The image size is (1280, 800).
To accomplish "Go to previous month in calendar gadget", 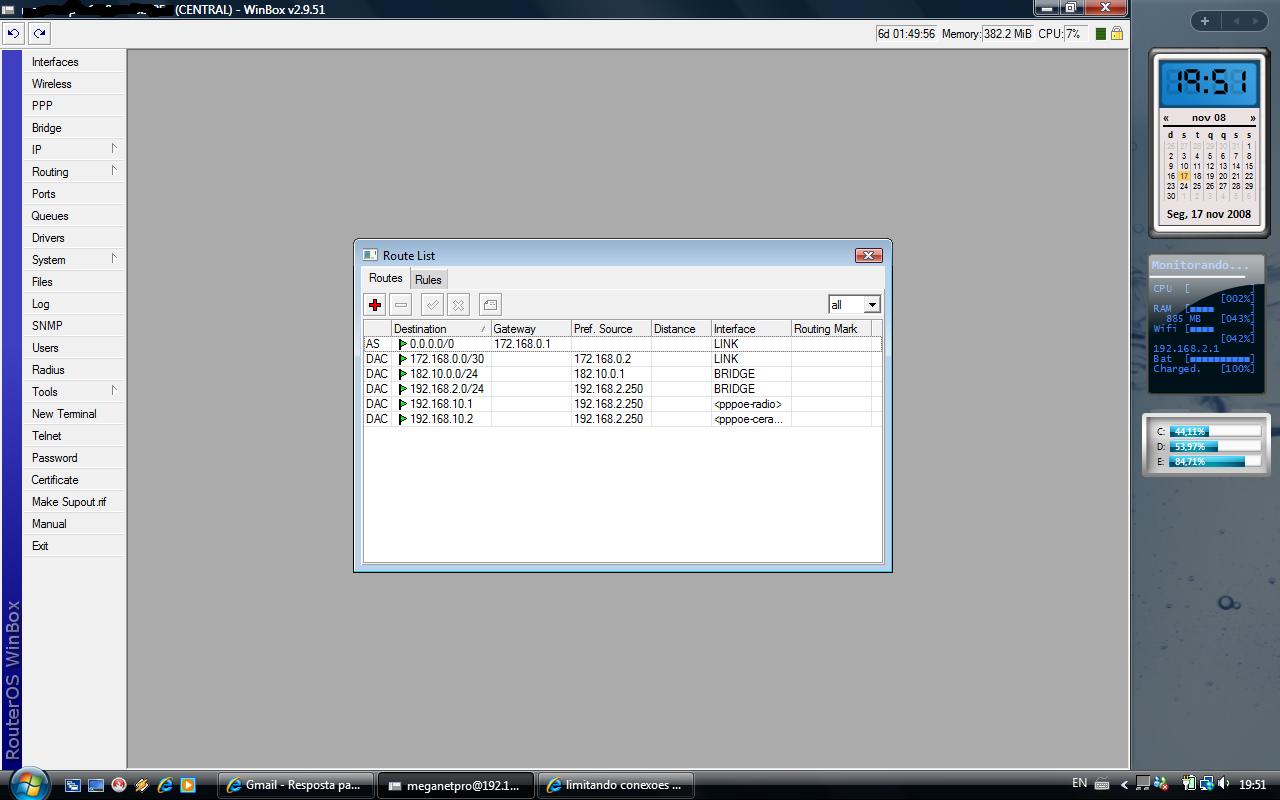I will pyautogui.click(x=1166, y=118).
